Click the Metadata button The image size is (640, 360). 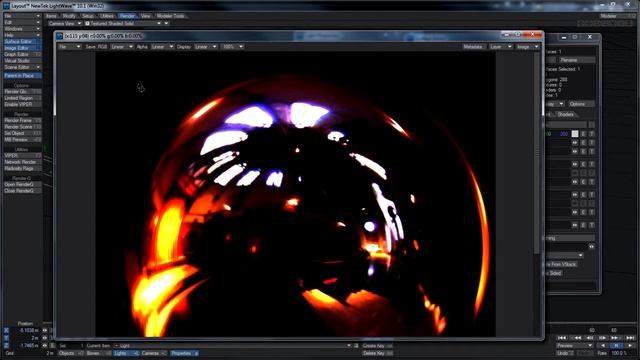tap(473, 47)
